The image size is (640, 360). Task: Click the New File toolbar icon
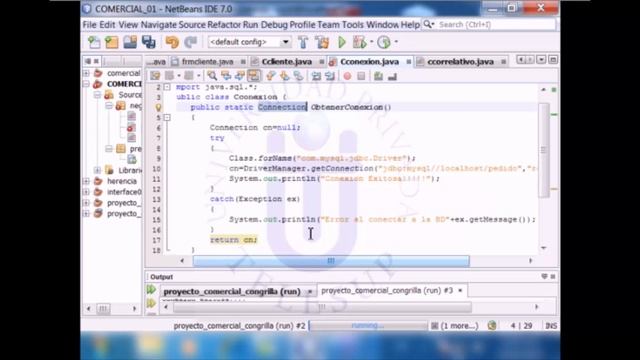coord(94,42)
